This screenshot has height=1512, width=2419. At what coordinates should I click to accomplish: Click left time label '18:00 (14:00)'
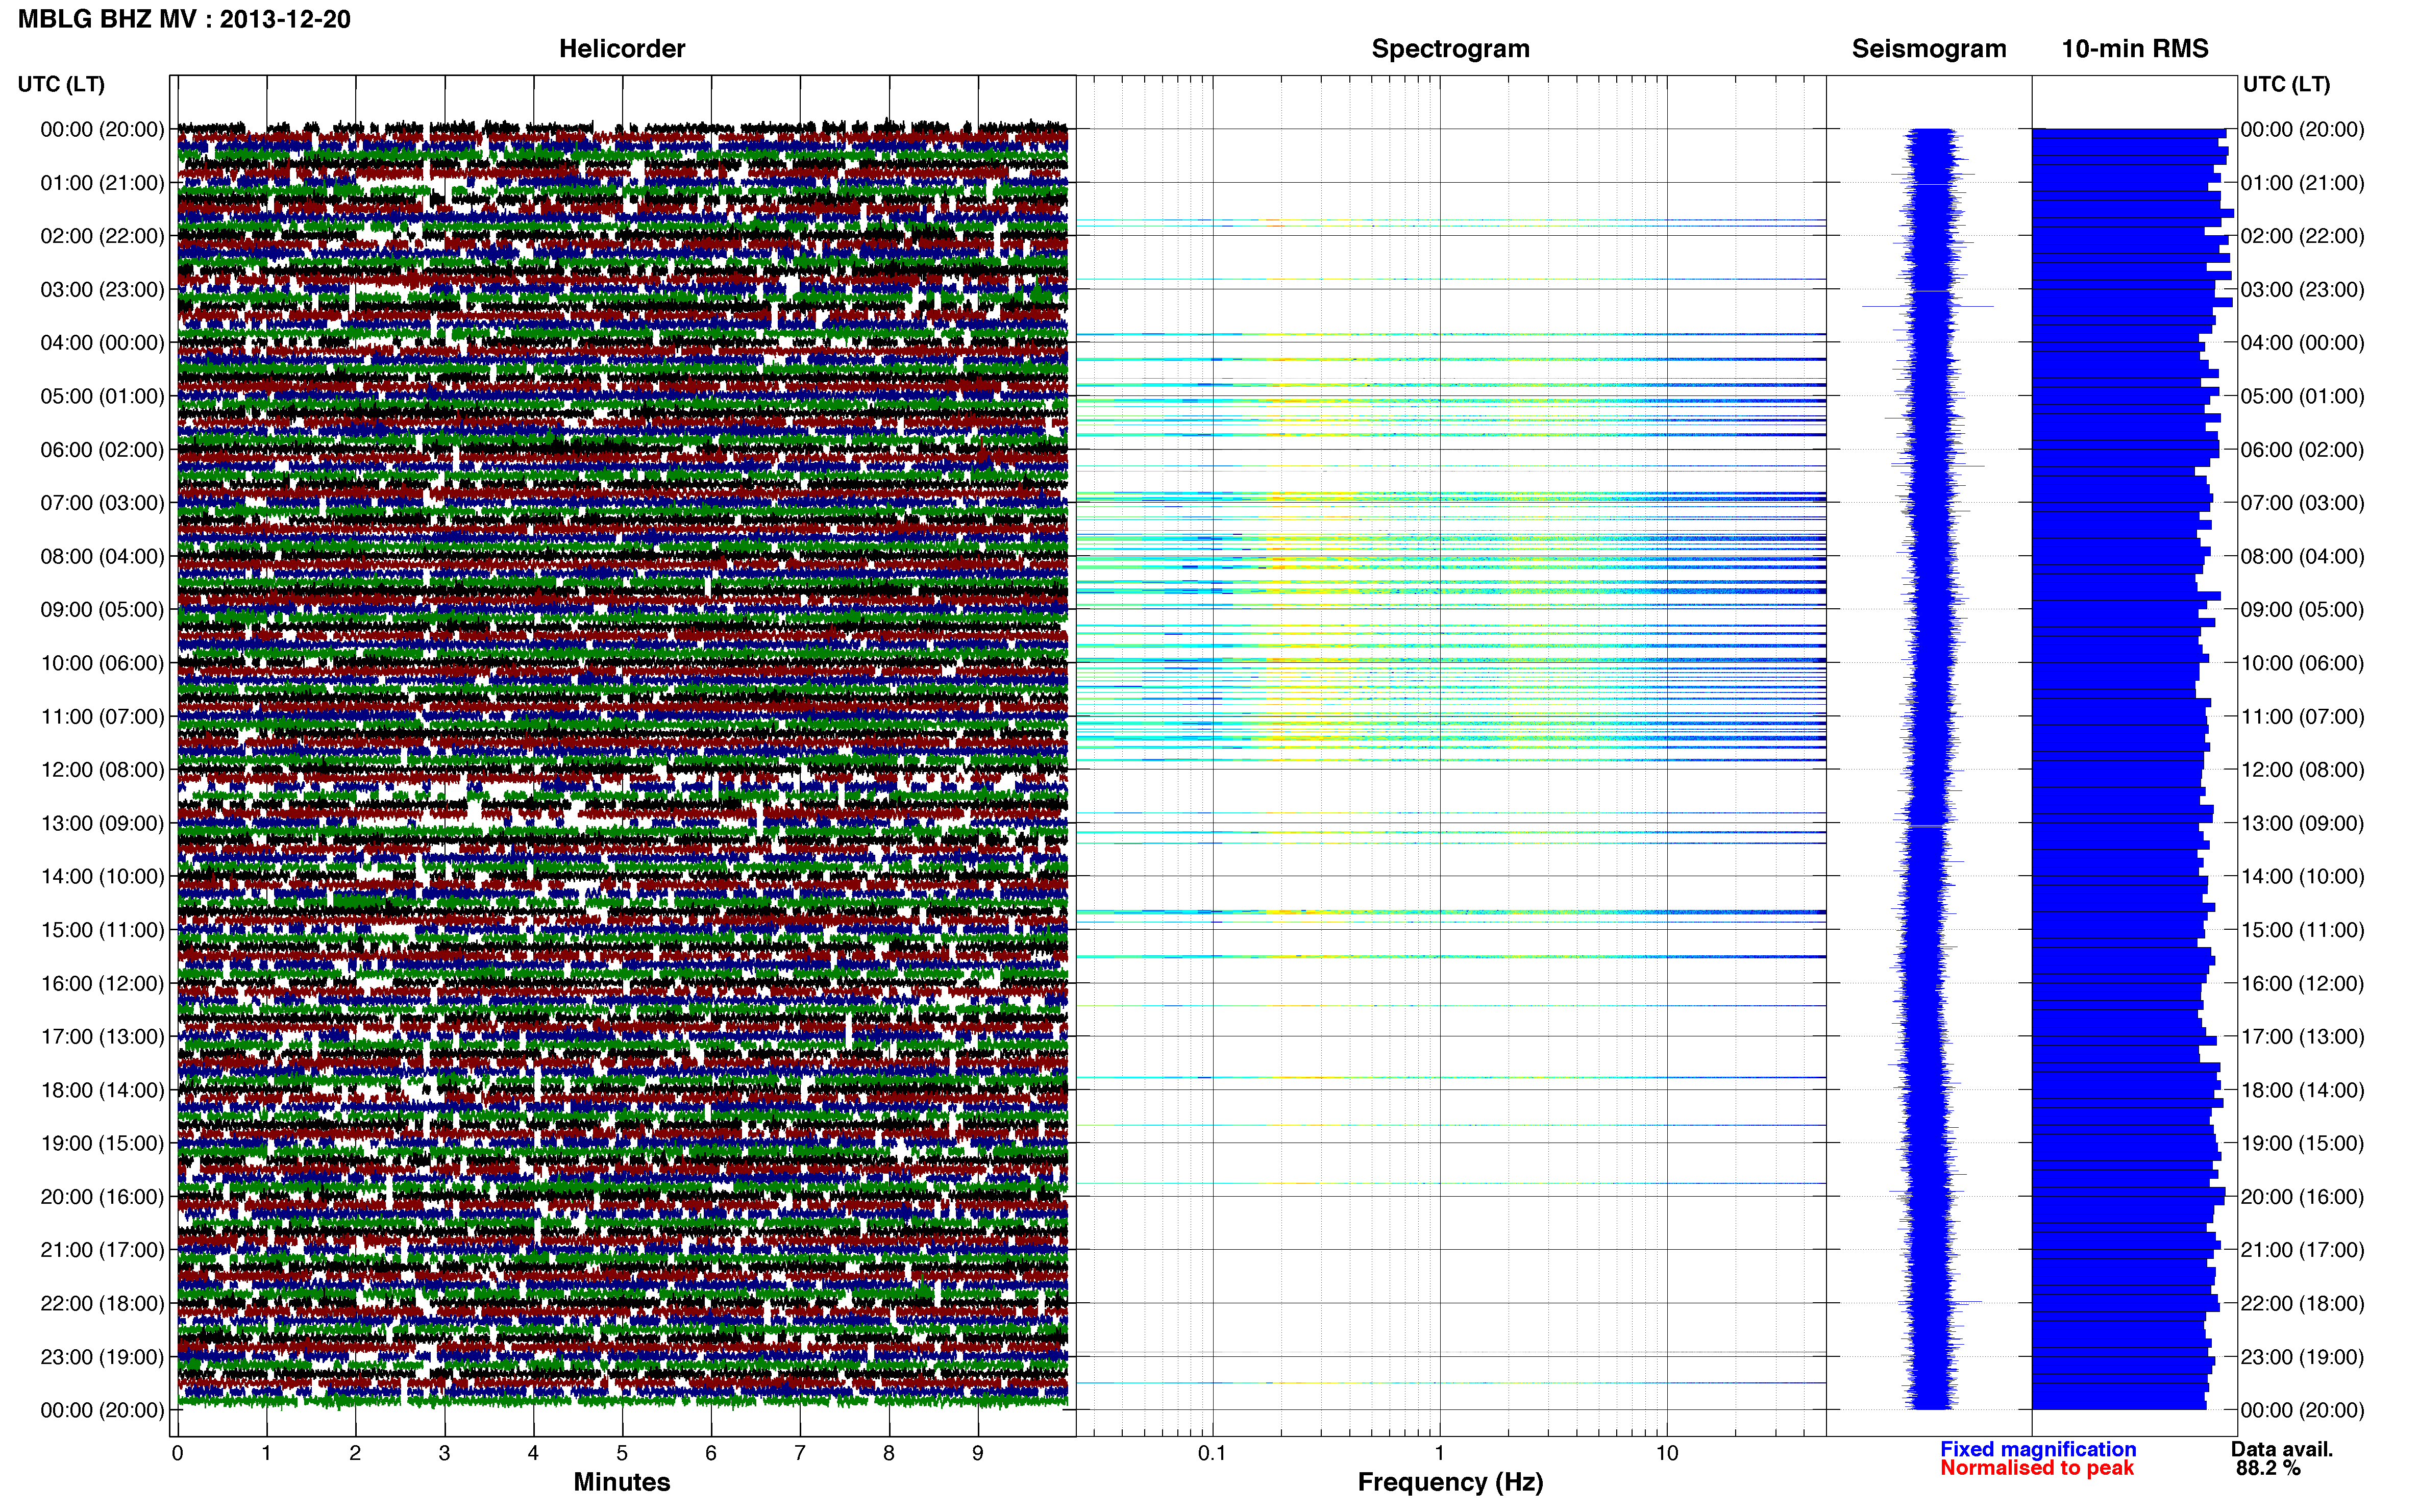tap(102, 1090)
